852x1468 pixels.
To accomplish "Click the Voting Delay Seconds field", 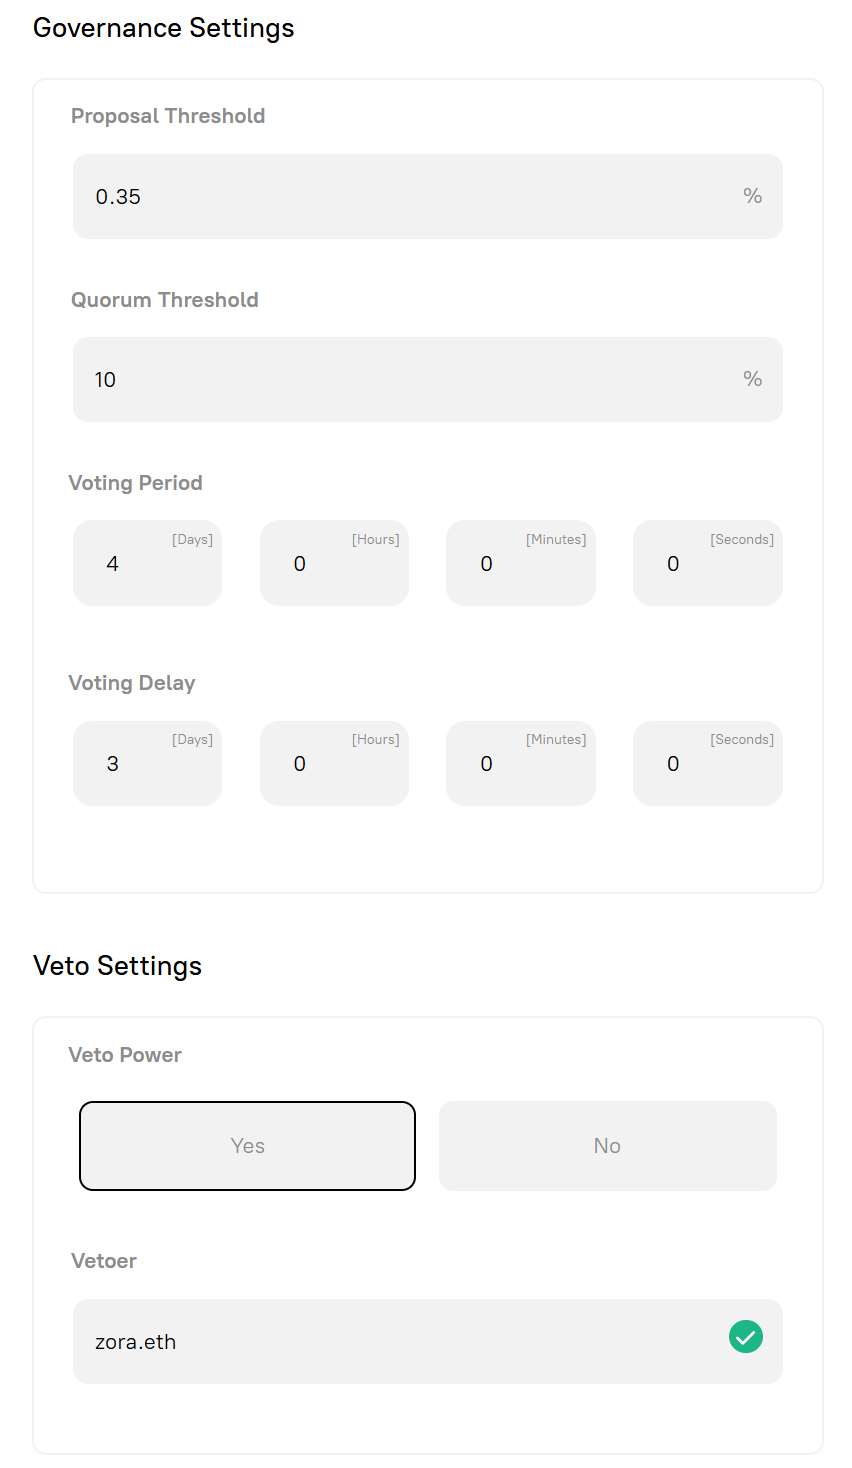I will pyautogui.click(x=707, y=763).
